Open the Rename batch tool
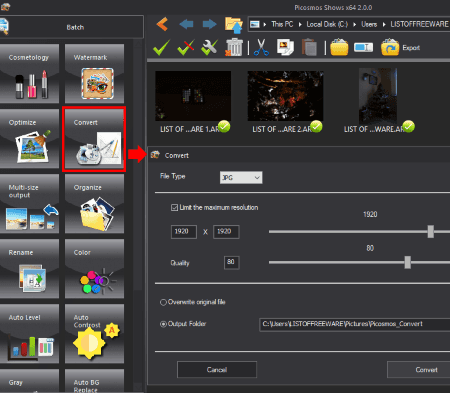The image size is (450, 393). coord(29,269)
